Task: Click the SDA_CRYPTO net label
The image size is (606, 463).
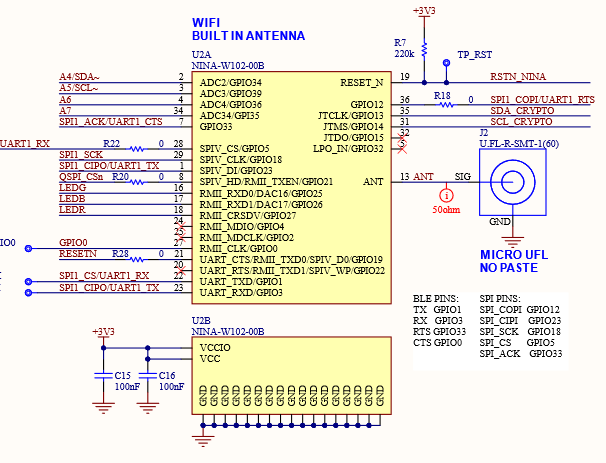Action: 523,111
